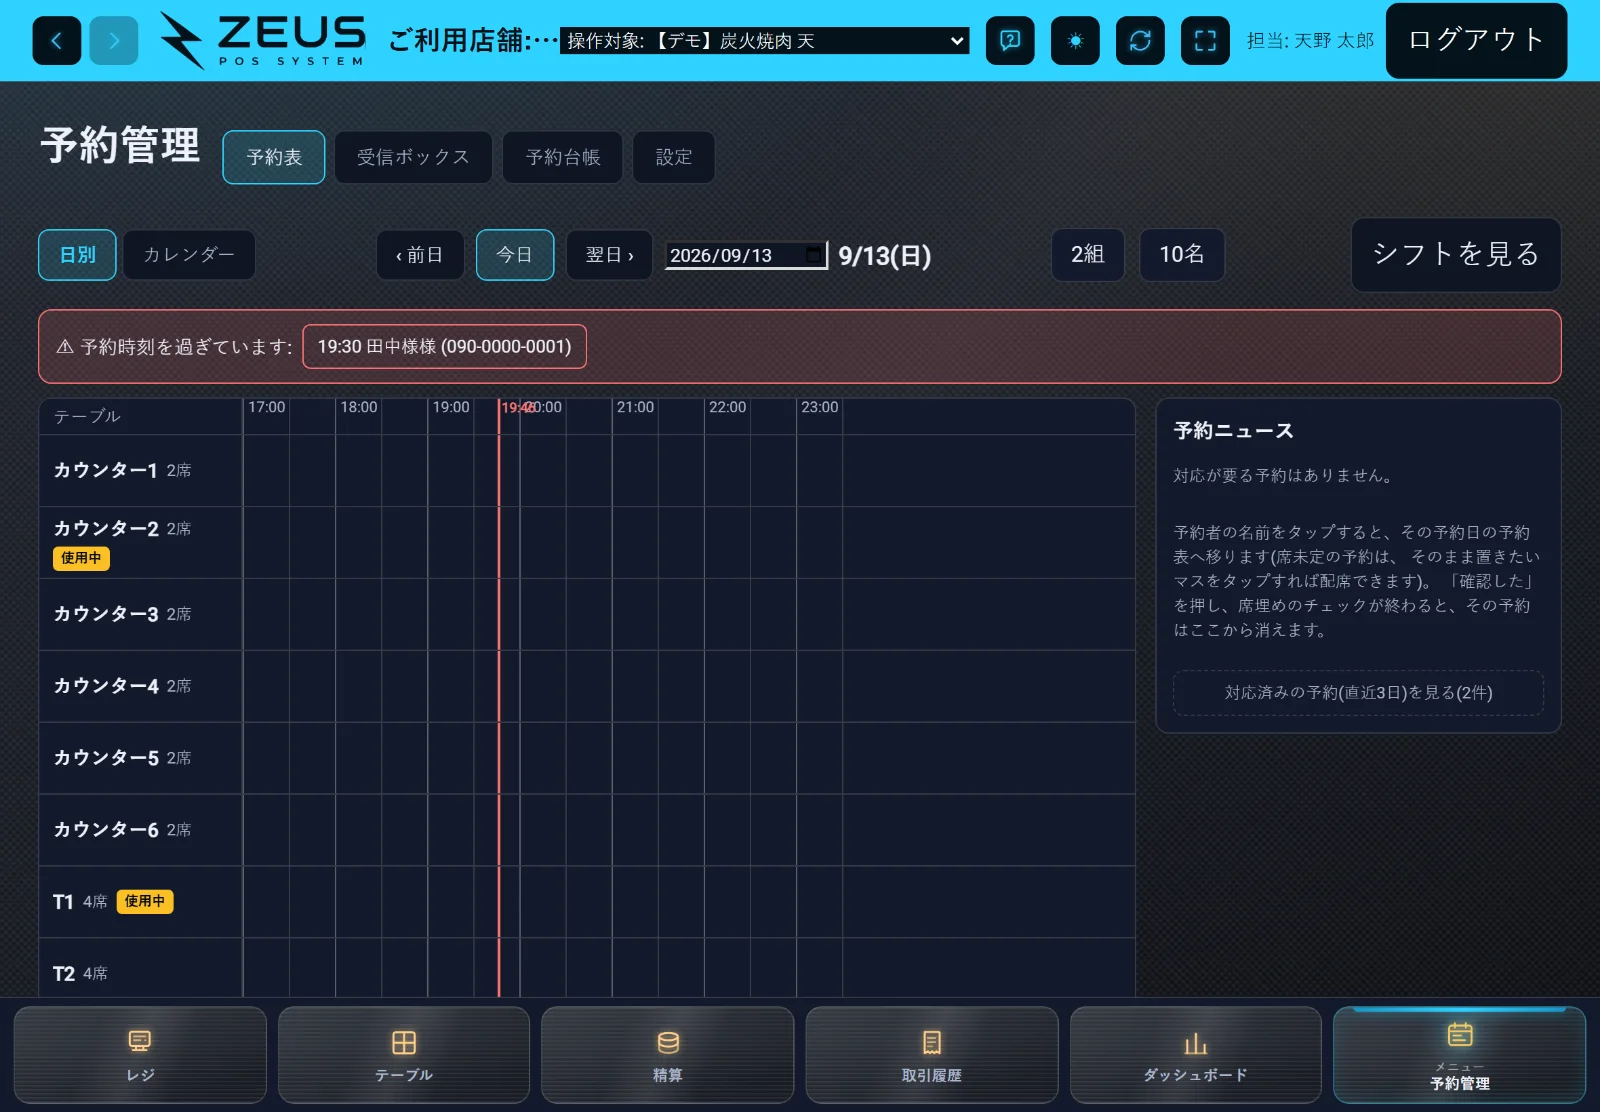Enter fullscreen with the expand icon
The height and width of the screenshot is (1112, 1600).
pyautogui.click(x=1205, y=41)
